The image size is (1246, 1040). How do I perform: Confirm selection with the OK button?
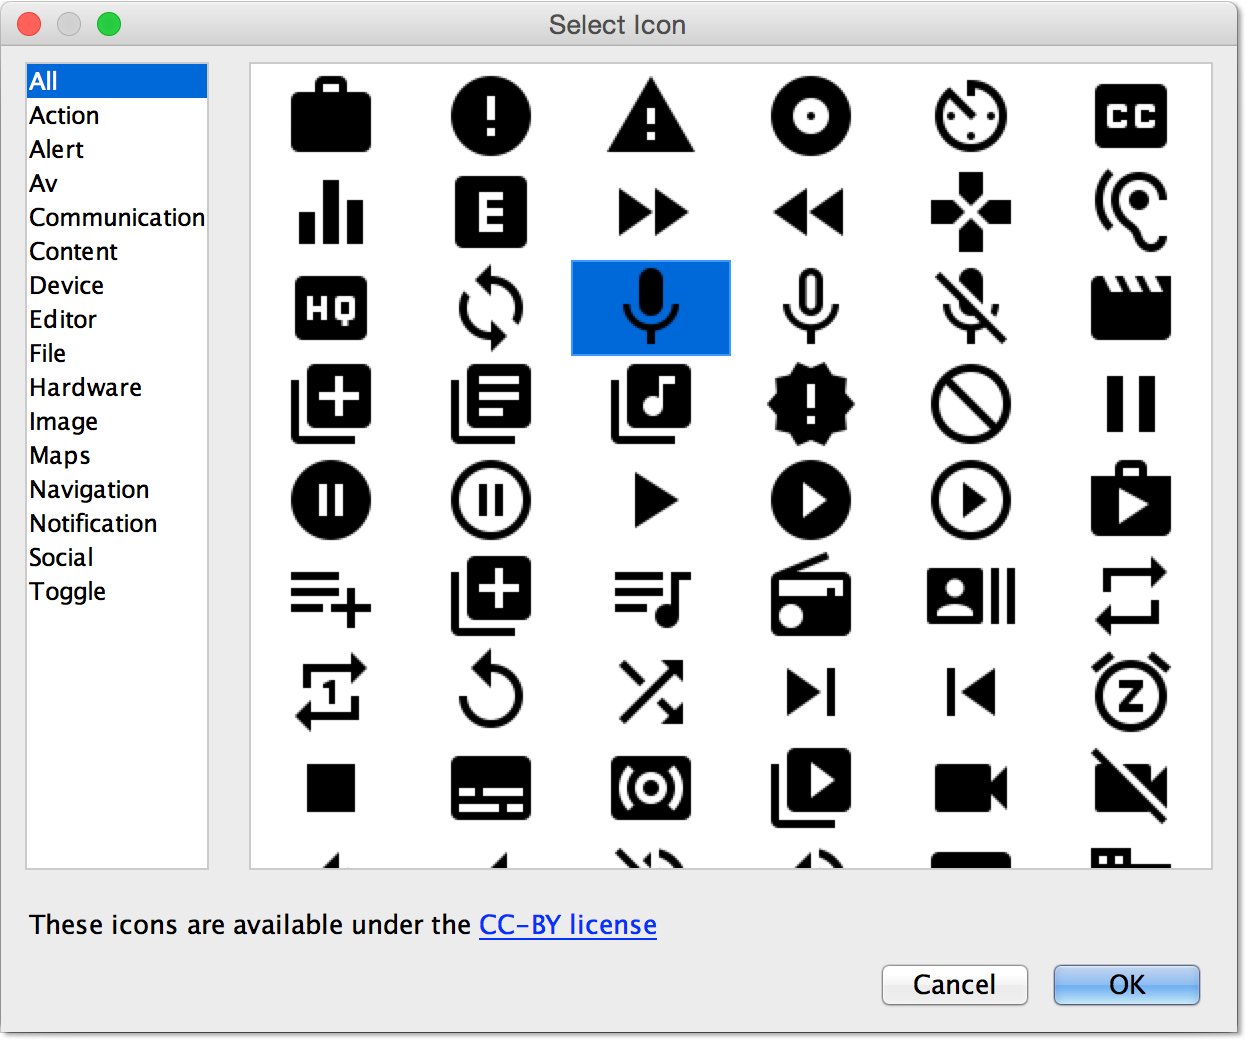1126,985
